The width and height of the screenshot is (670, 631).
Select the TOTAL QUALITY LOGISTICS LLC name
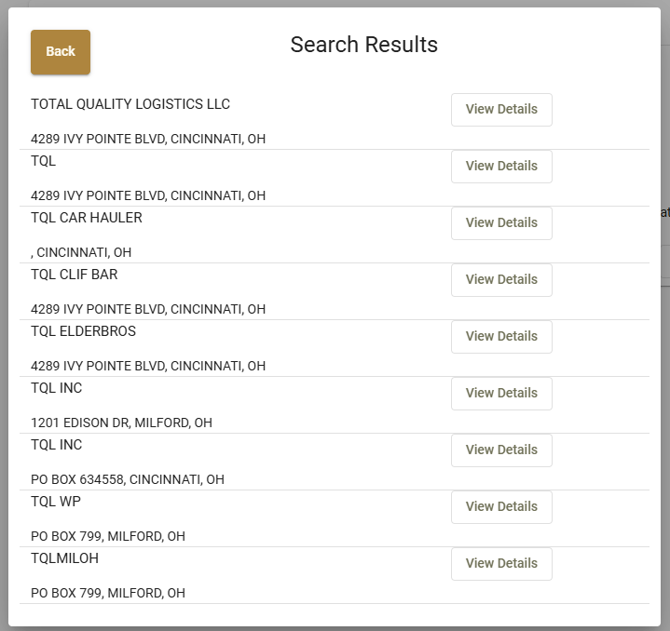130,104
